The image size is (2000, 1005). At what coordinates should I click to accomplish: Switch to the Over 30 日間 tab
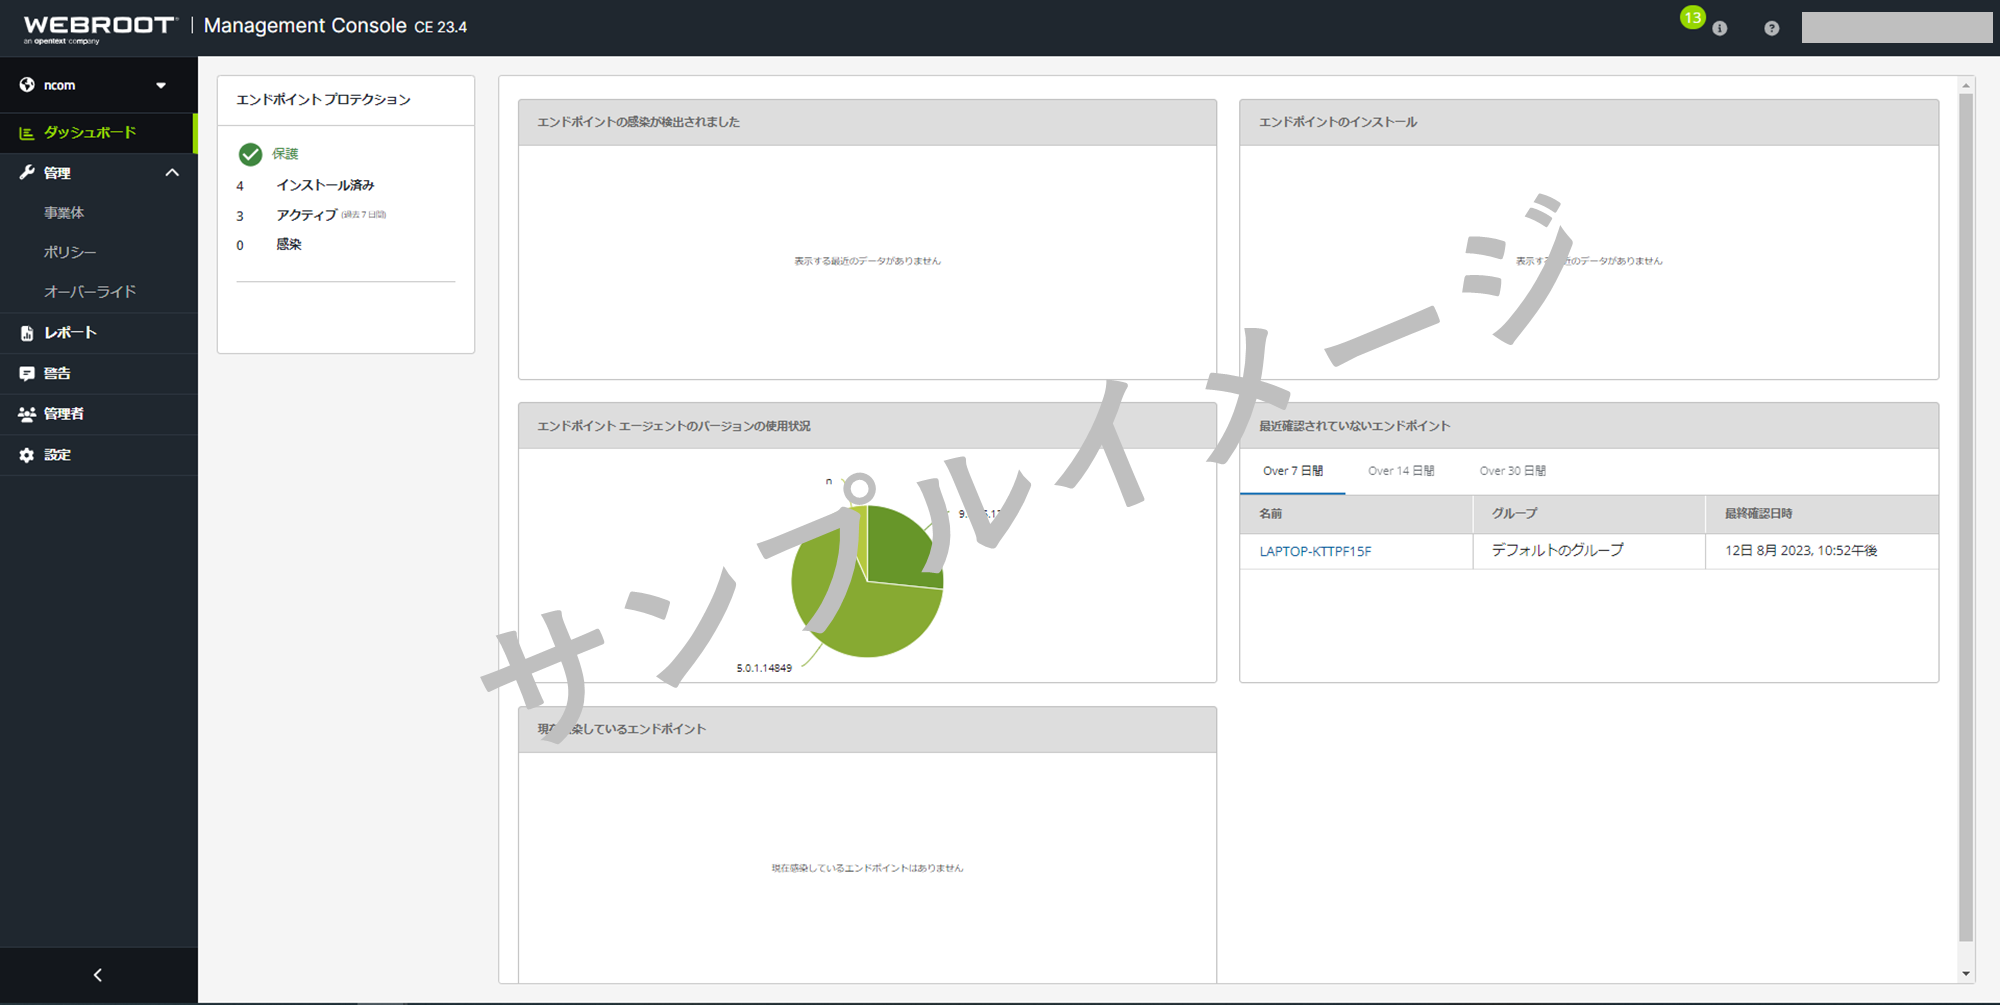1512,471
